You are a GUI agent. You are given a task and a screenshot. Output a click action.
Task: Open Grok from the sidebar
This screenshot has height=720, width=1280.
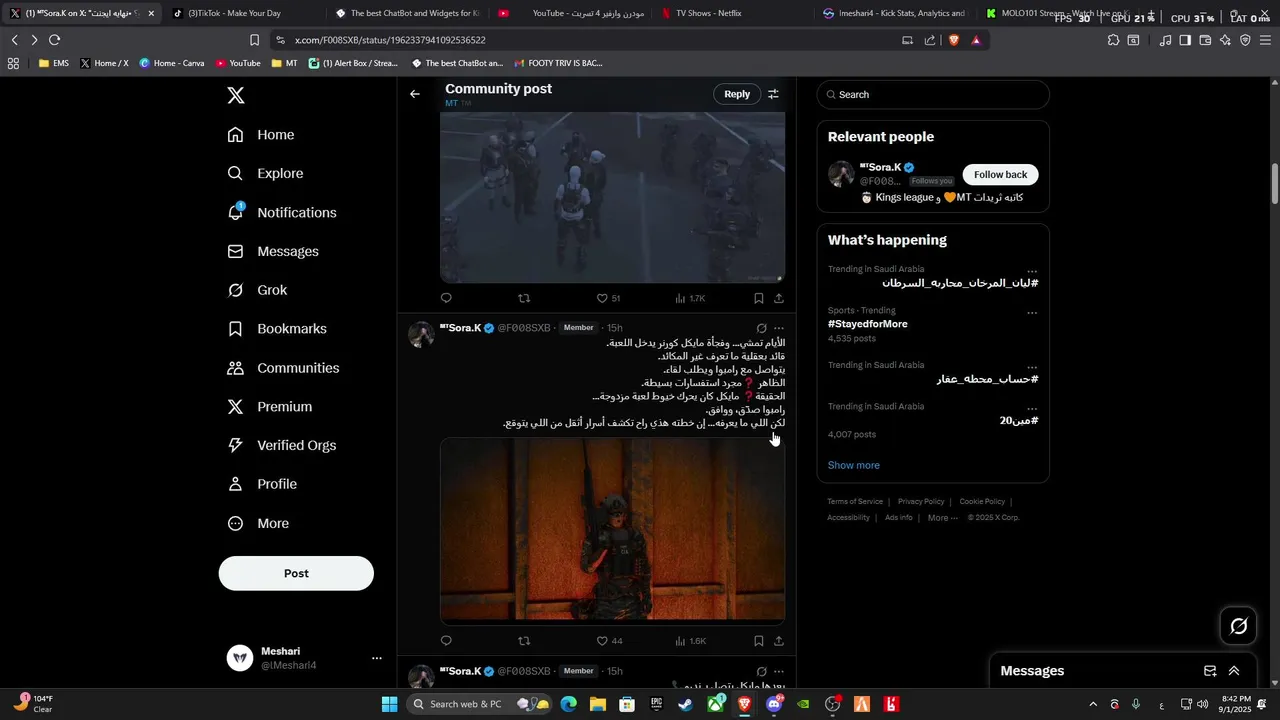coord(257,290)
